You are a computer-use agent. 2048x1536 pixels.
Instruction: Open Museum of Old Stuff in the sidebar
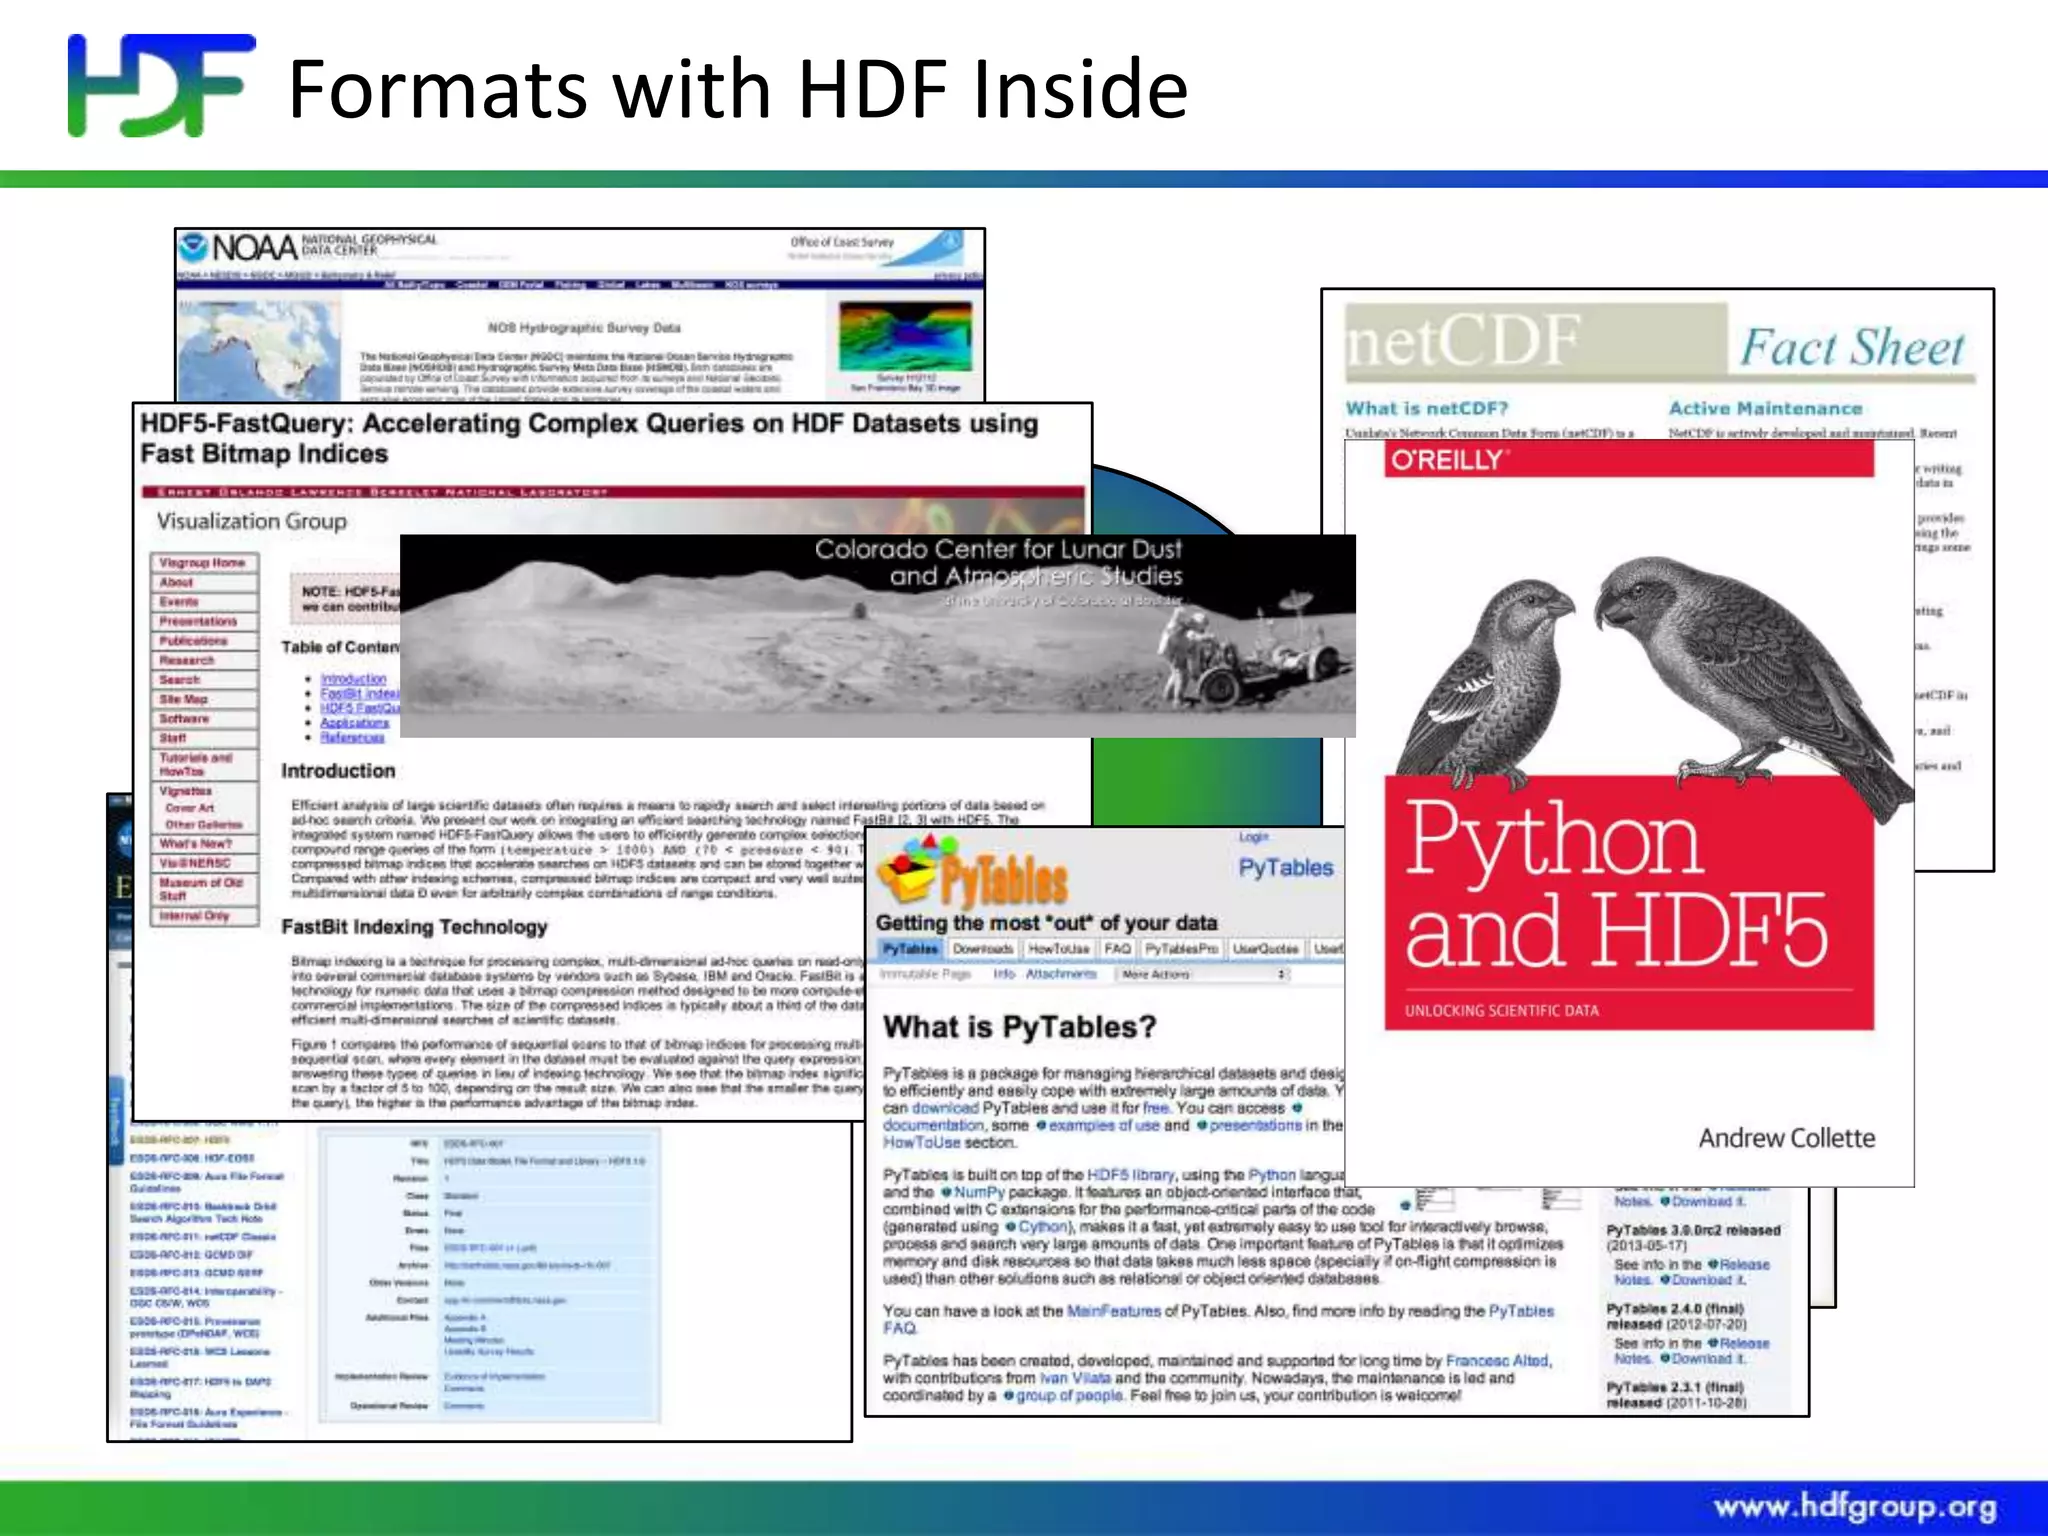204,889
